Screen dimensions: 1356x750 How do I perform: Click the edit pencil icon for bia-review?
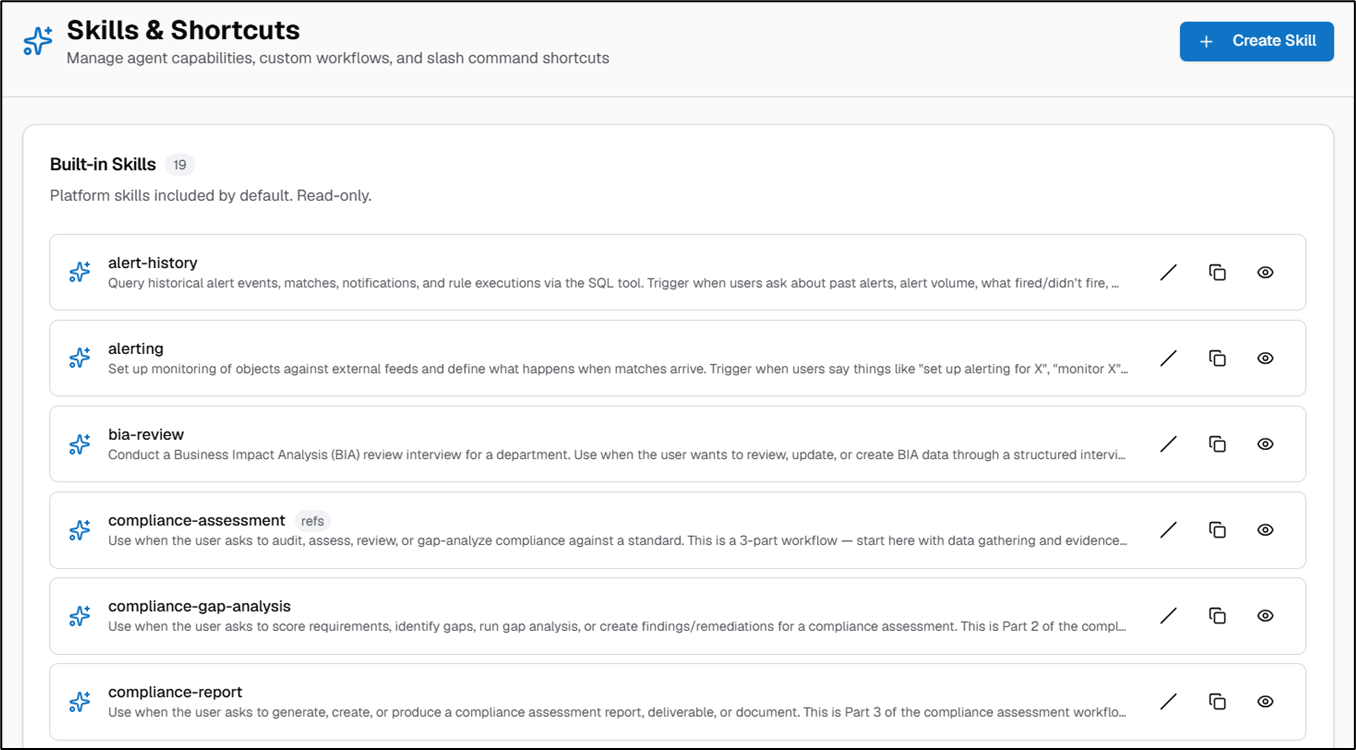point(1168,444)
